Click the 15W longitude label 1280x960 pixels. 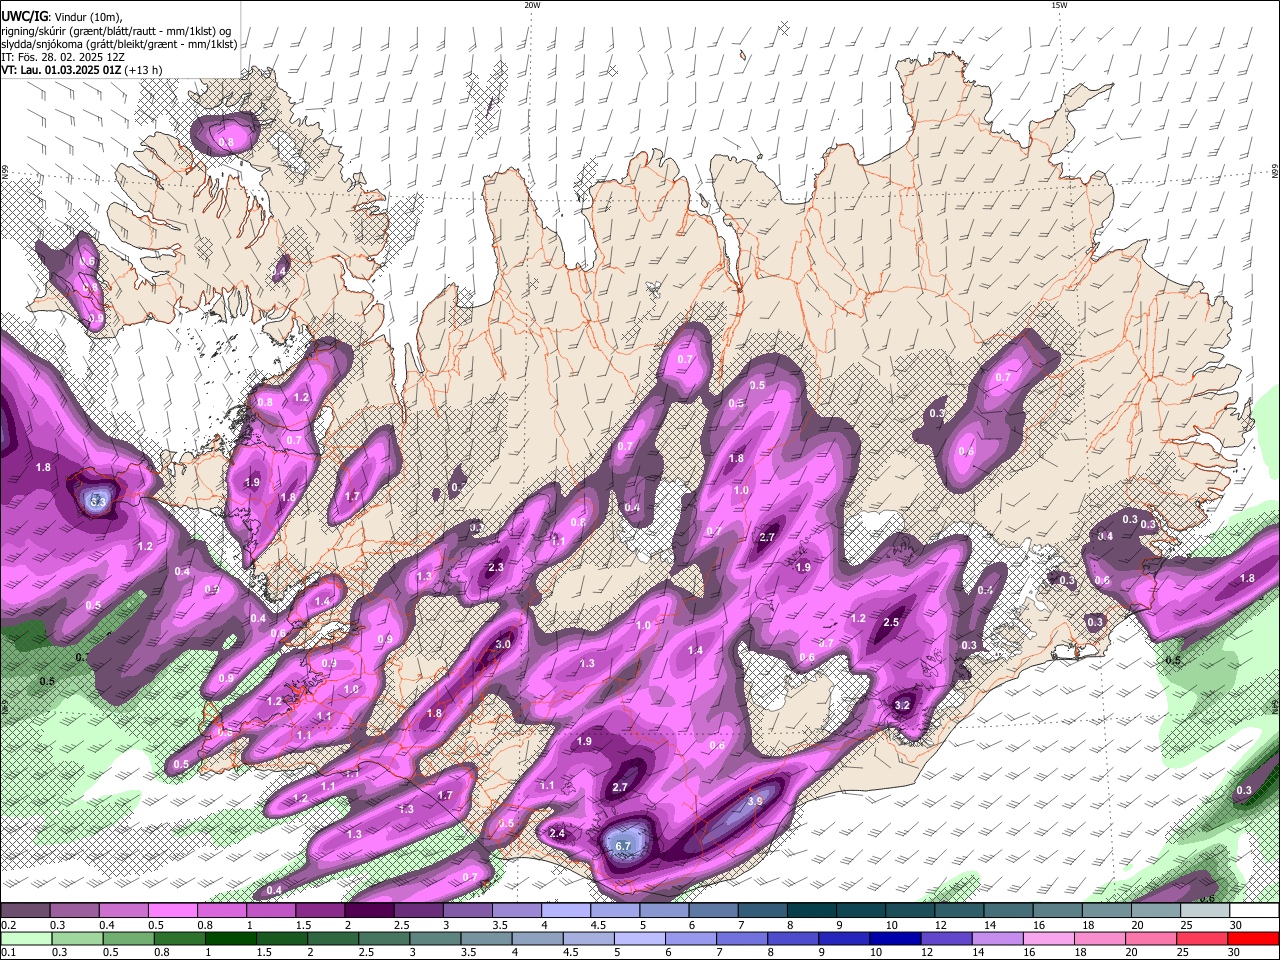click(x=1059, y=5)
